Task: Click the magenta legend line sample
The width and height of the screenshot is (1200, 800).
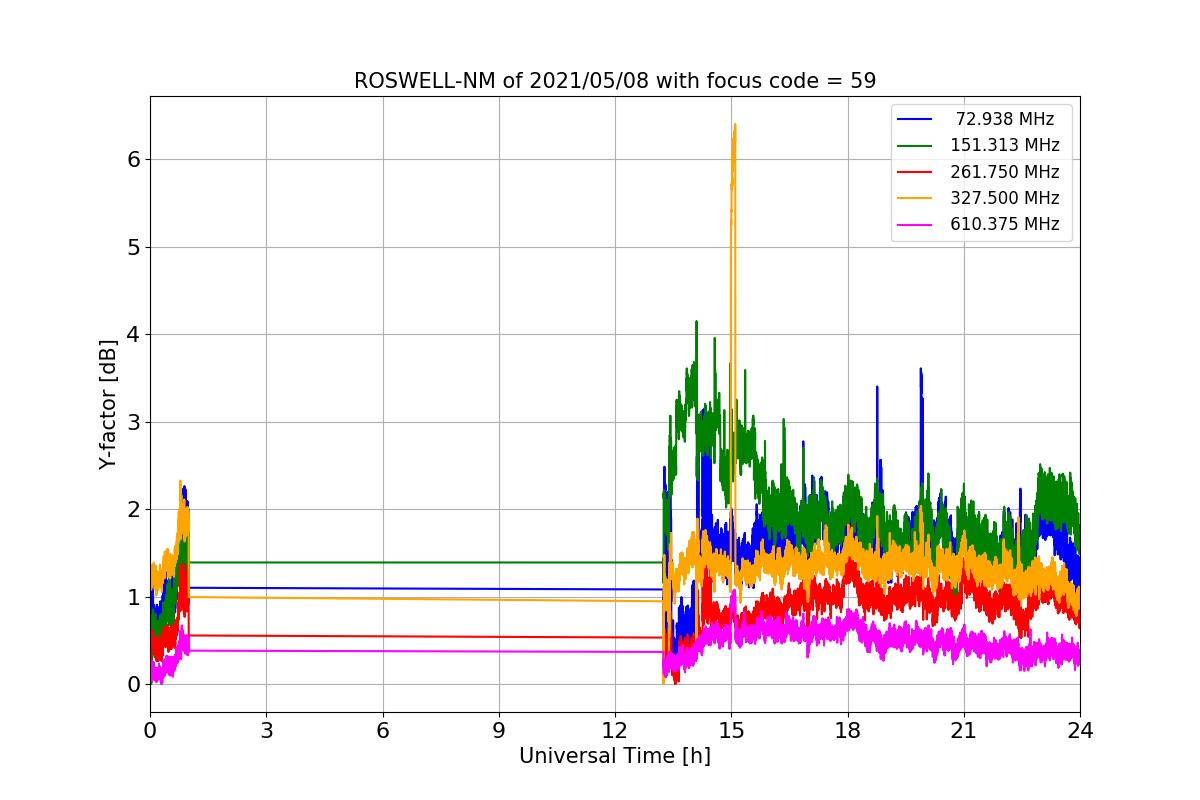Action: [x=915, y=224]
